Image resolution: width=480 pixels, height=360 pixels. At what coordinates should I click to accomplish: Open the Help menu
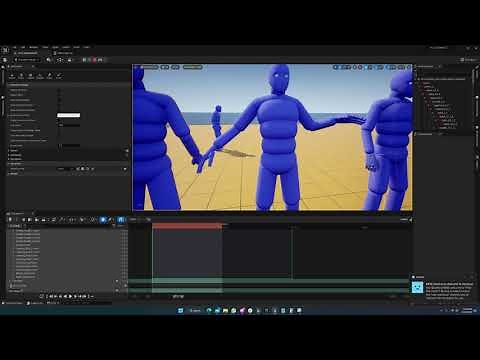pyautogui.click(x=86, y=47)
